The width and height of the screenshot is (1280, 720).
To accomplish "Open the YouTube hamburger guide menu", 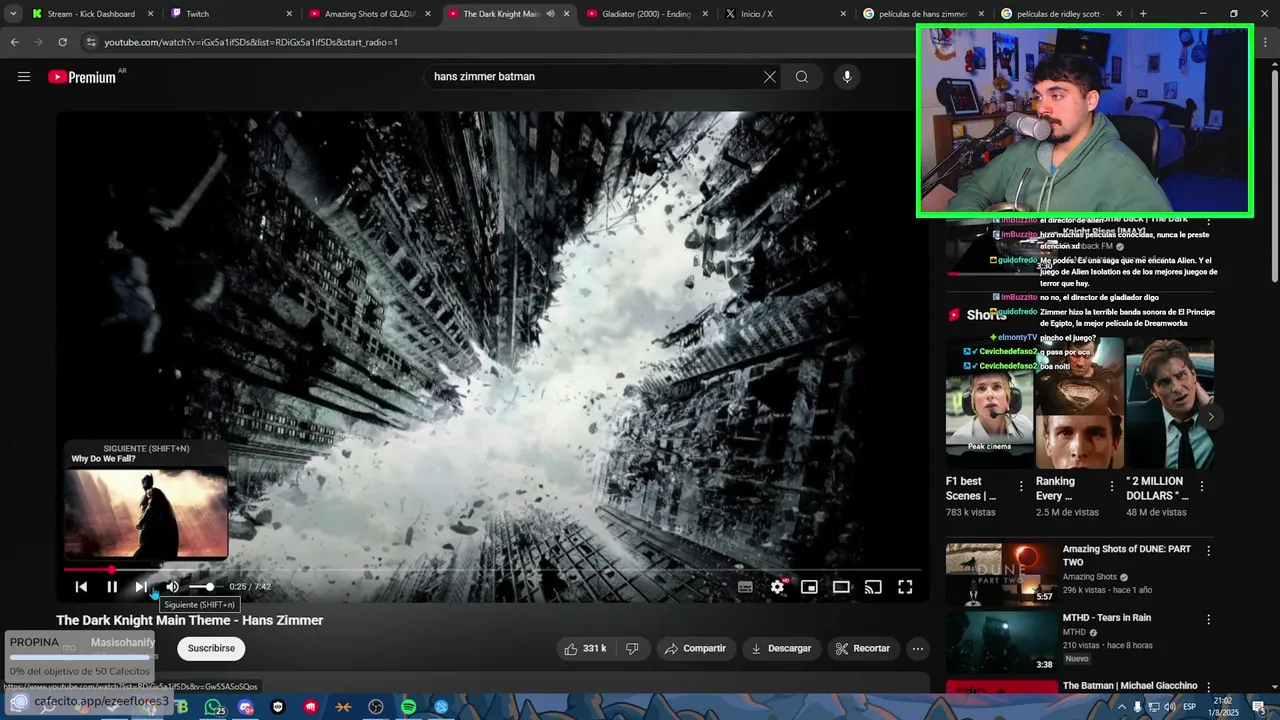I will [24, 77].
